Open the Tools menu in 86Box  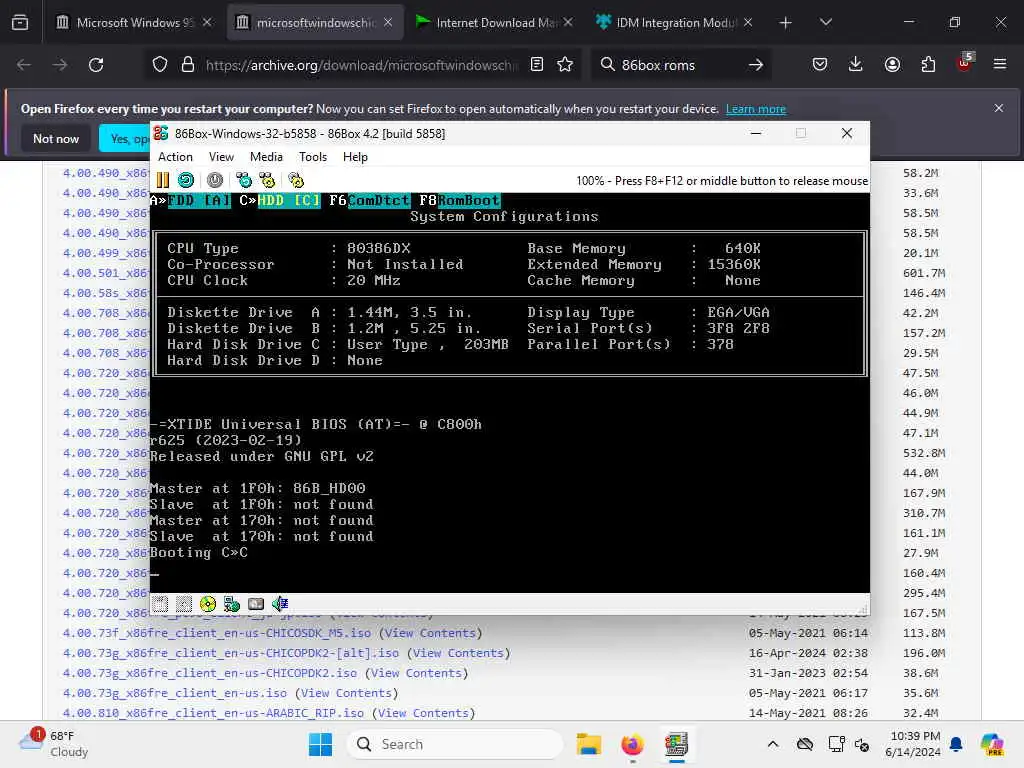(x=313, y=157)
